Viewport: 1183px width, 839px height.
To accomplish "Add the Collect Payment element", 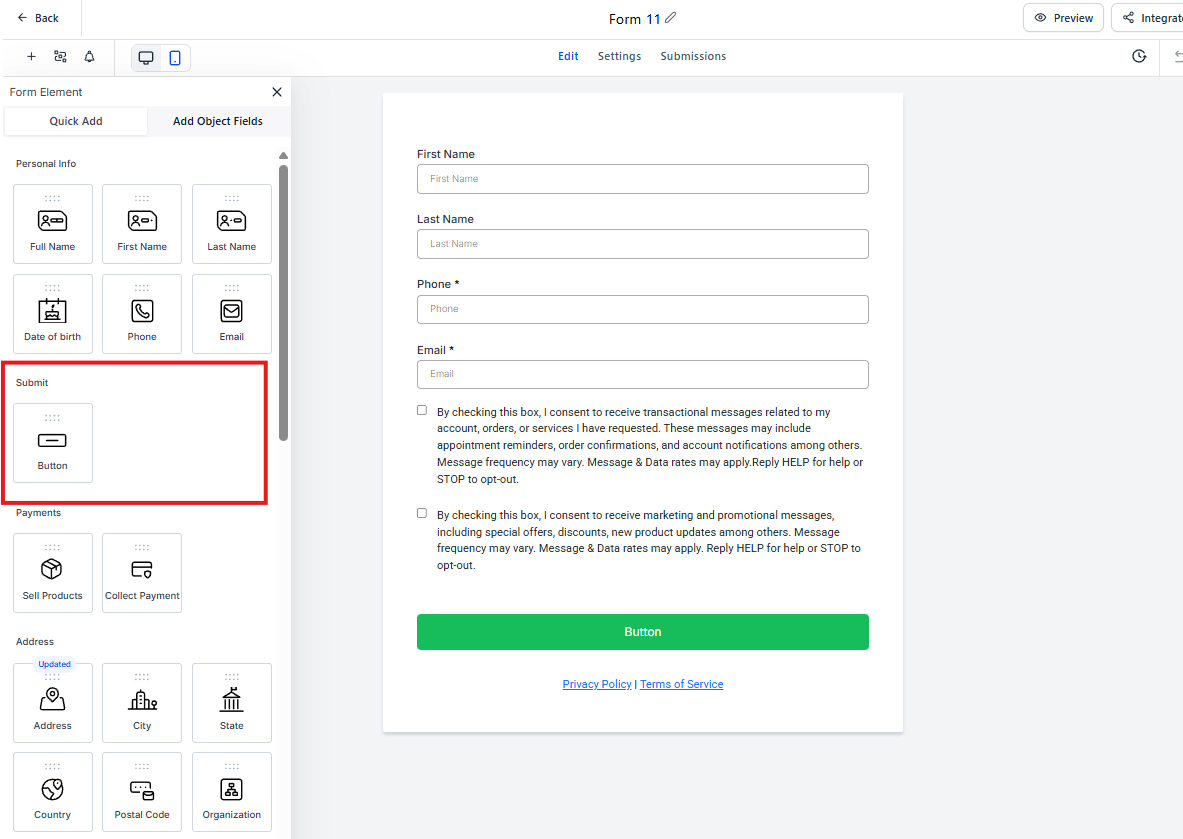I will click(x=142, y=573).
